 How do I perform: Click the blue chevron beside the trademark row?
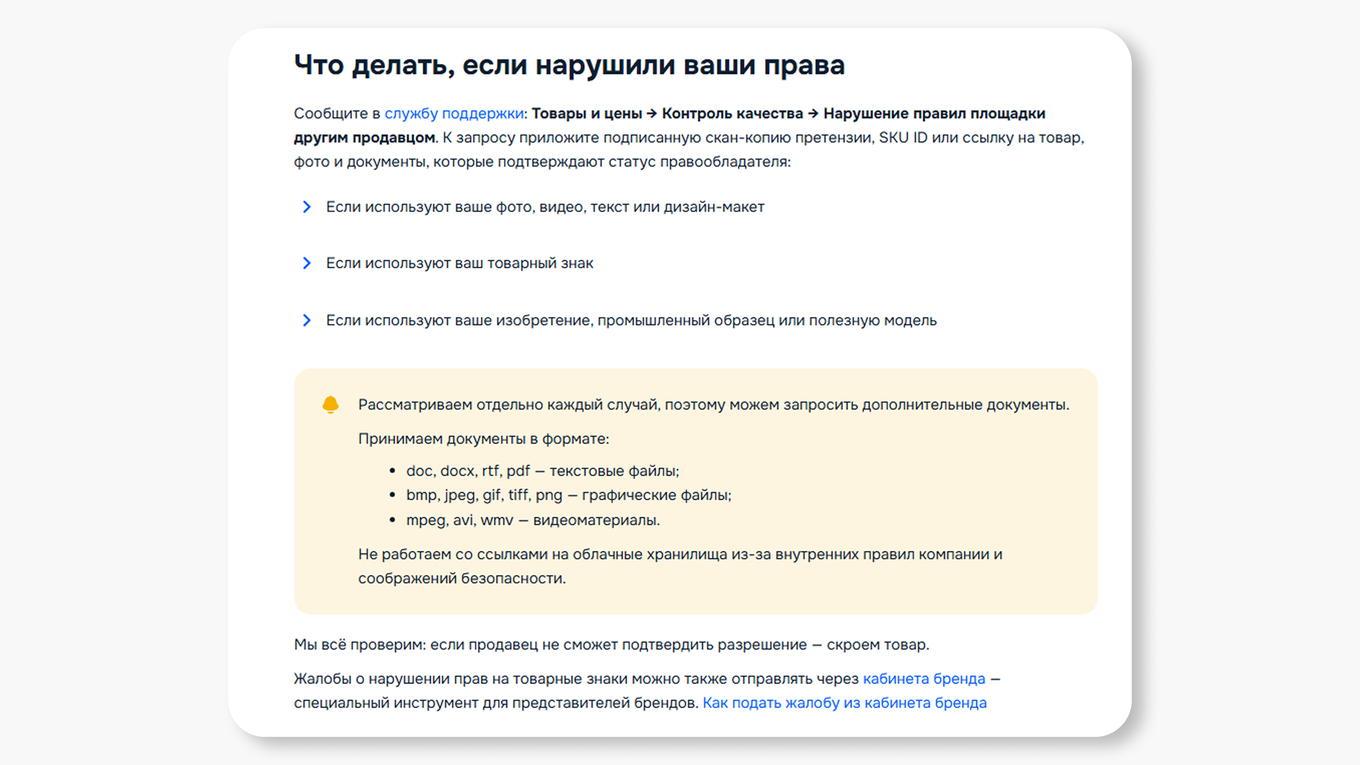[x=306, y=263]
